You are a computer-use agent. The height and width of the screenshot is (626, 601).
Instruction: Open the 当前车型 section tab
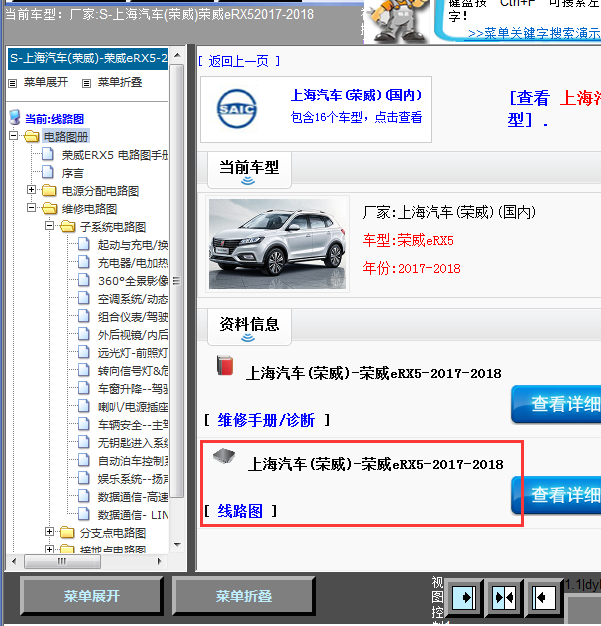(x=249, y=170)
